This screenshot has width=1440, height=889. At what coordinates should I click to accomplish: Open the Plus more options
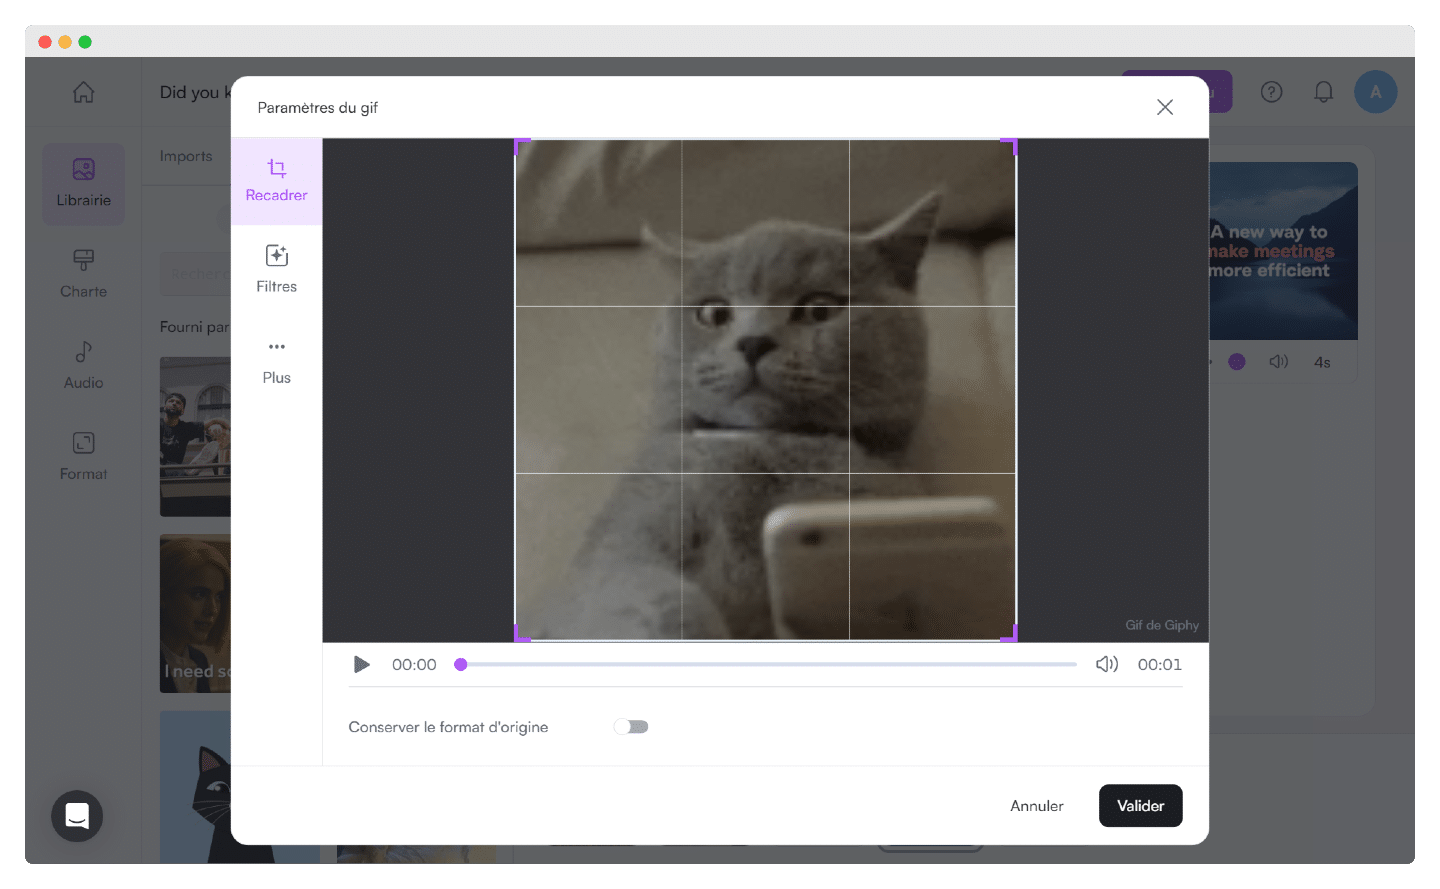click(276, 361)
